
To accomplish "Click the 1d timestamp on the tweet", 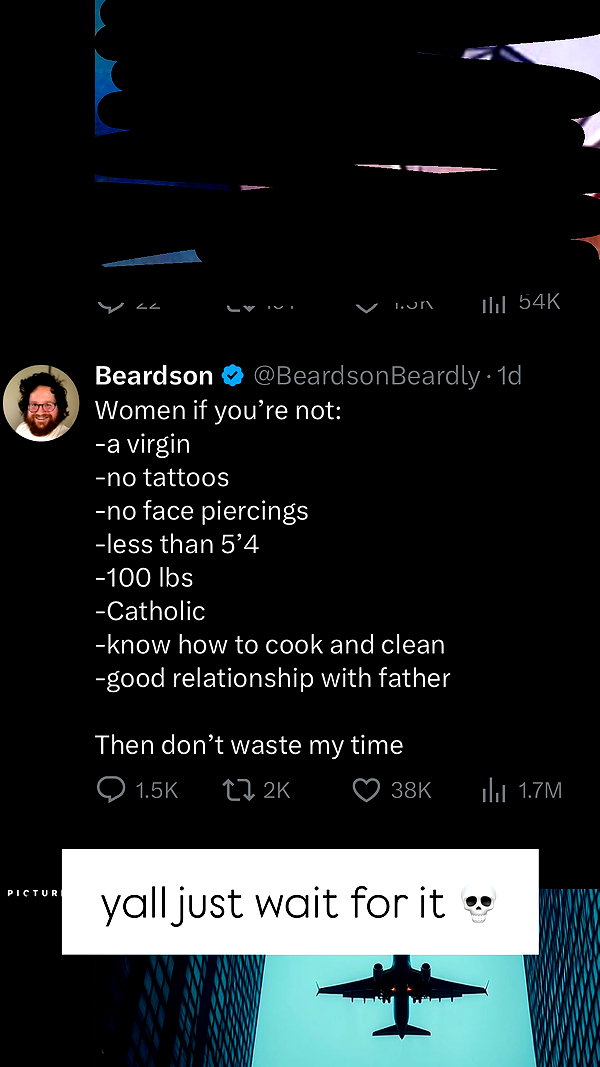I will [510, 376].
